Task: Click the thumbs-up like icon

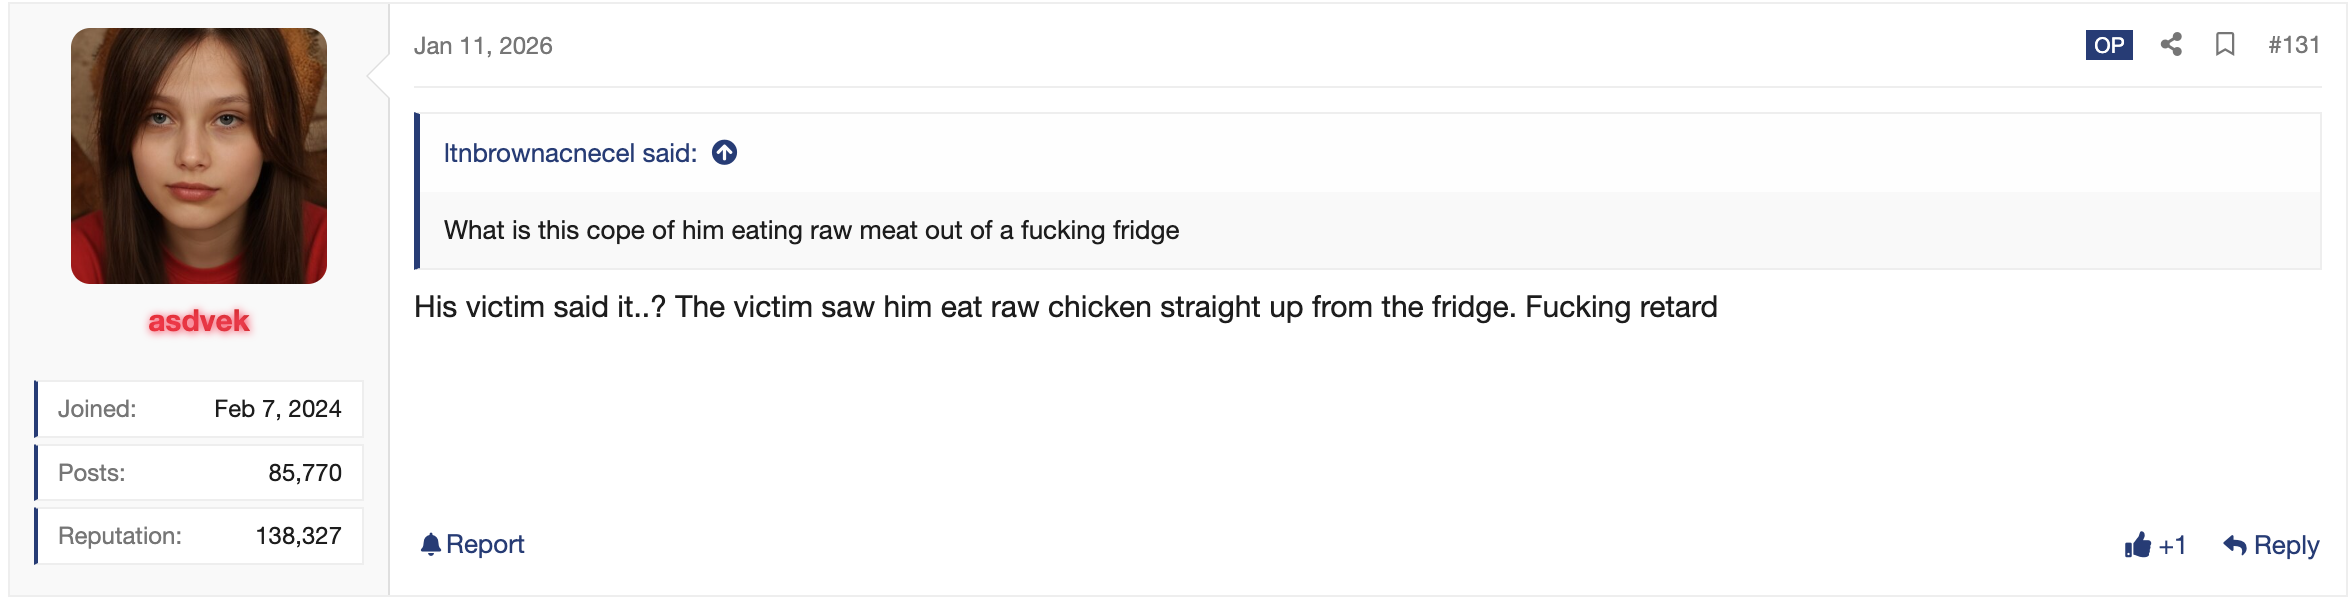Action: pyautogui.click(x=2138, y=545)
